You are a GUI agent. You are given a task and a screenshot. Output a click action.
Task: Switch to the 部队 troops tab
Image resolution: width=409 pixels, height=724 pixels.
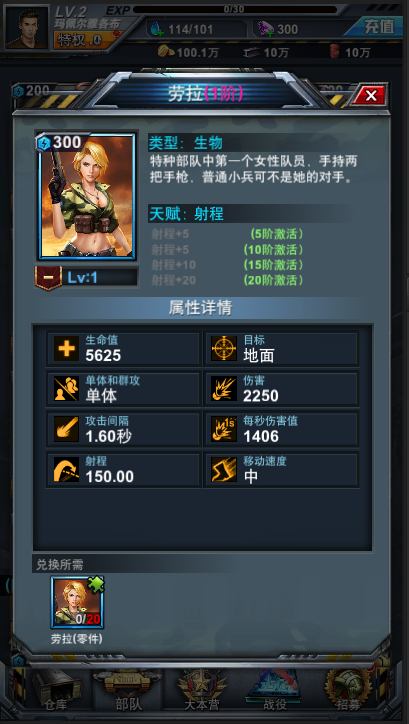[x=128, y=691]
